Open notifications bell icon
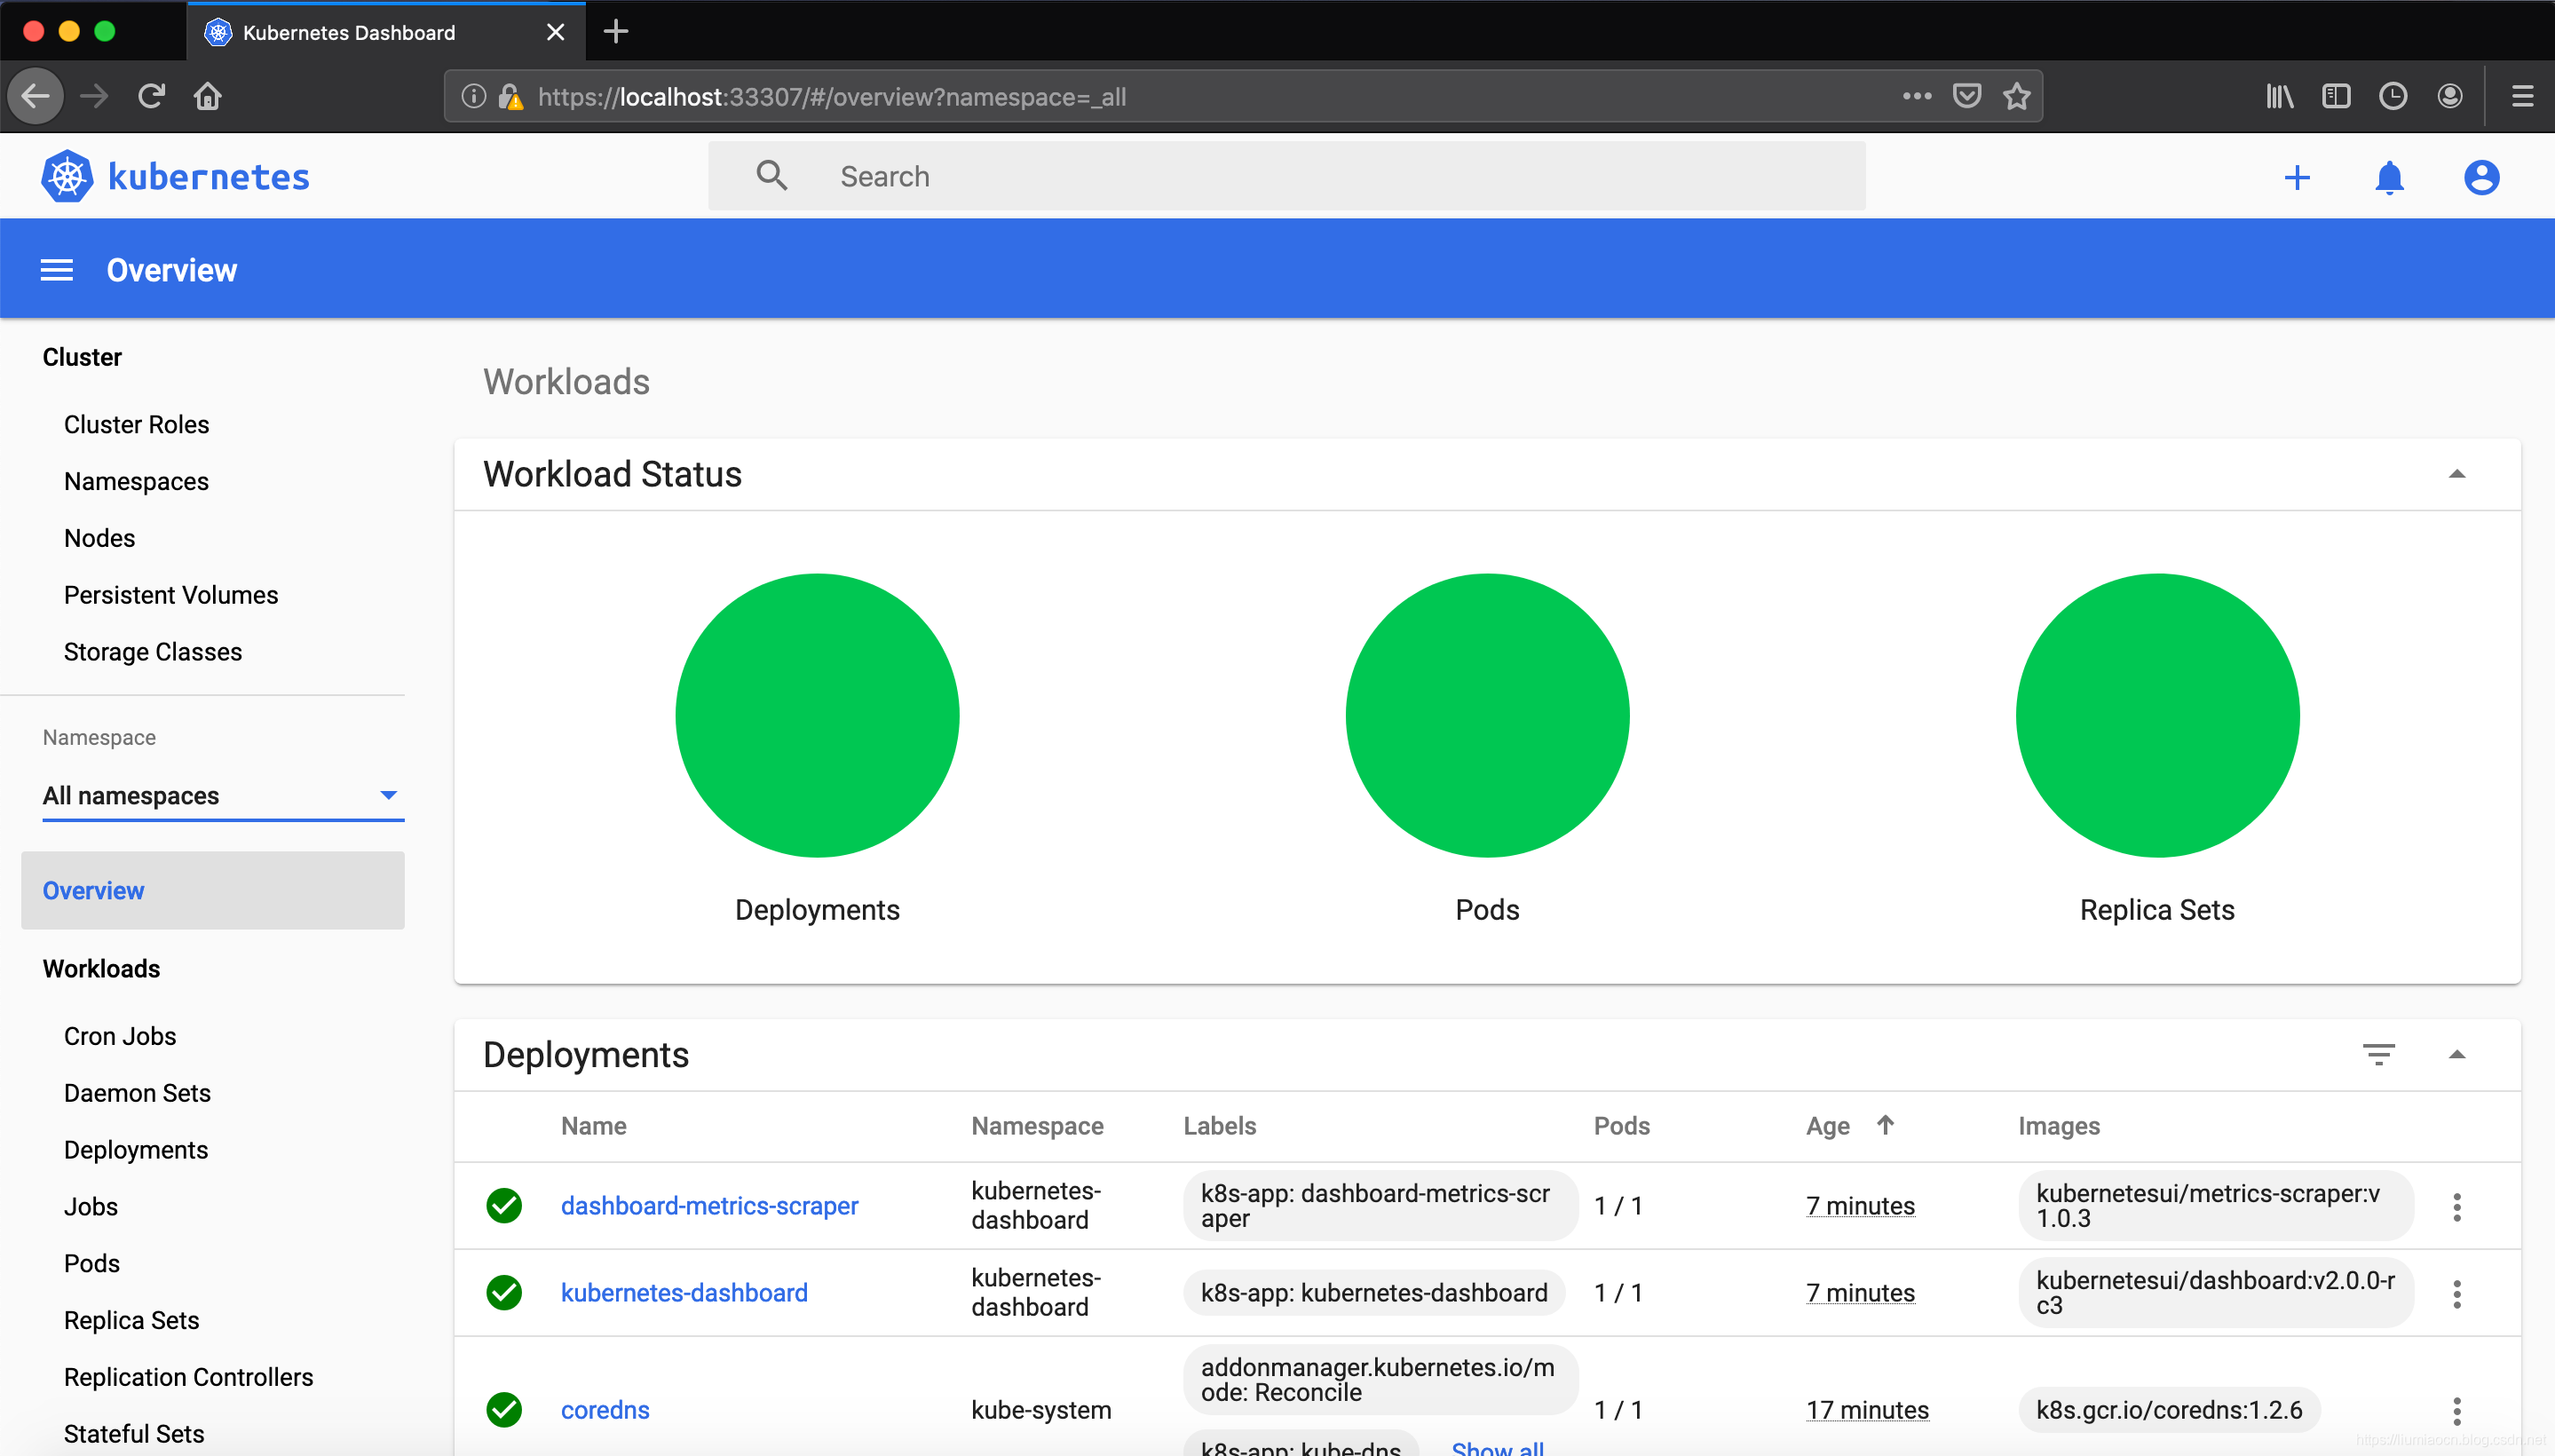Viewport: 2555px width, 1456px height. pyautogui.click(x=2389, y=177)
